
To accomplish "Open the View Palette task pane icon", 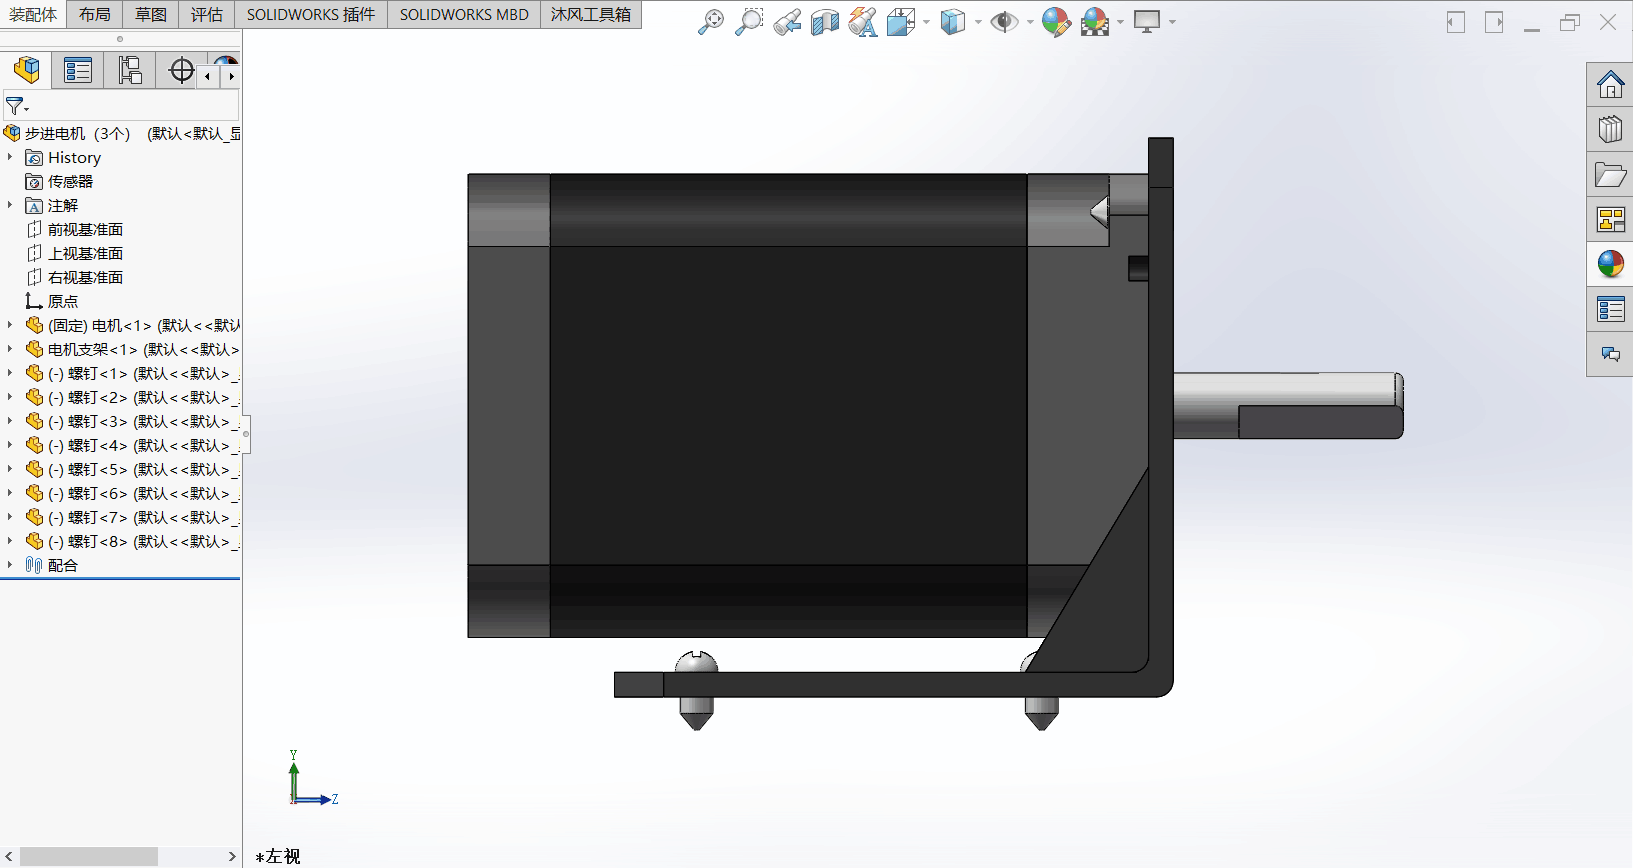I will pos(1610,219).
